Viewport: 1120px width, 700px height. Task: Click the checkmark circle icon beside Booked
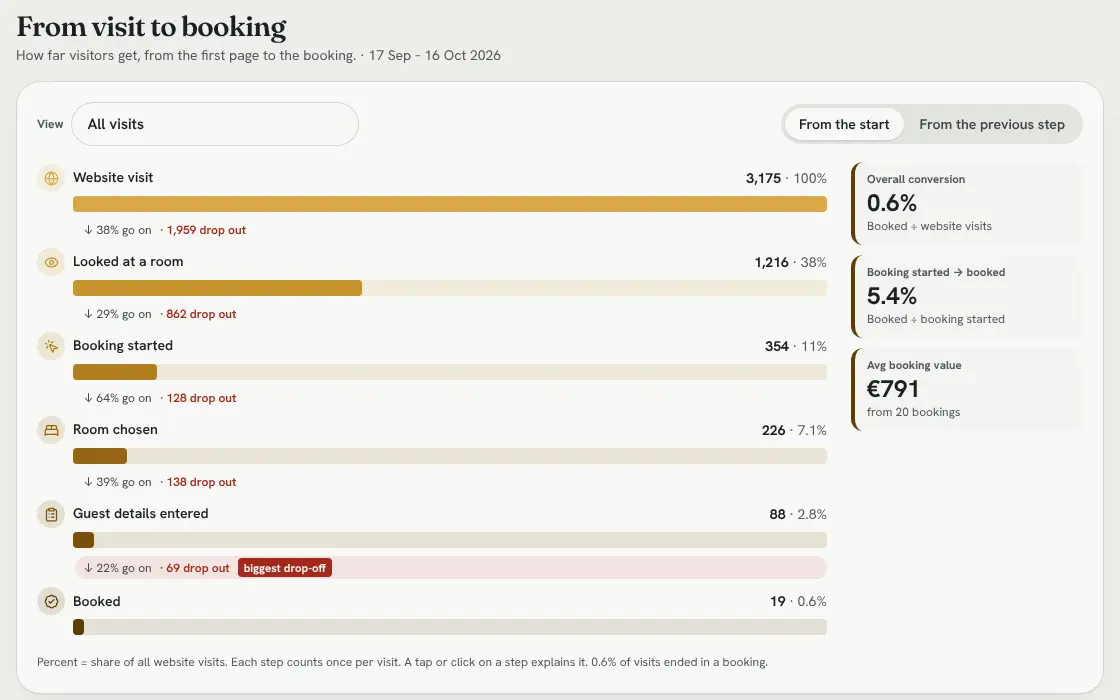coord(51,601)
